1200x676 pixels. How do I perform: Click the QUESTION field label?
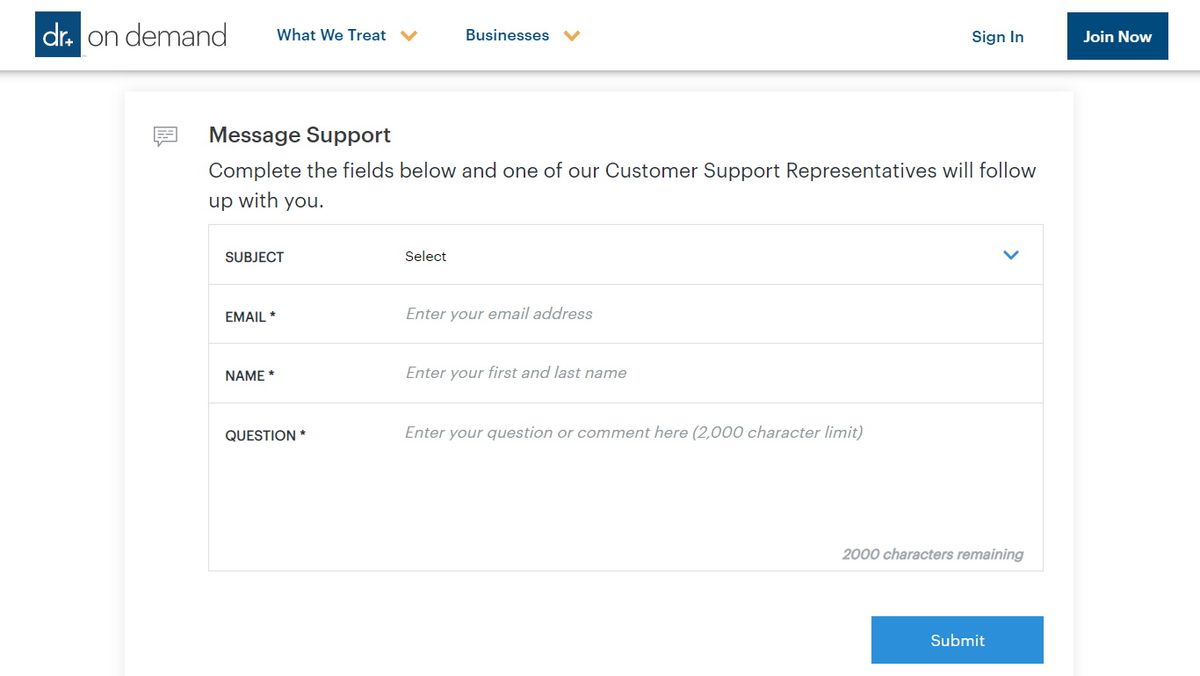(x=265, y=436)
